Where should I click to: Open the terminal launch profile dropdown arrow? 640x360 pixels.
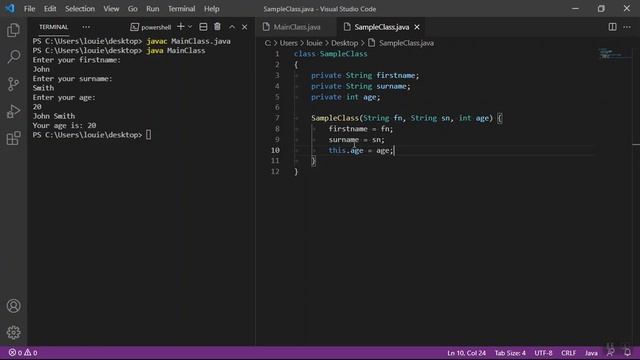click(x=190, y=27)
